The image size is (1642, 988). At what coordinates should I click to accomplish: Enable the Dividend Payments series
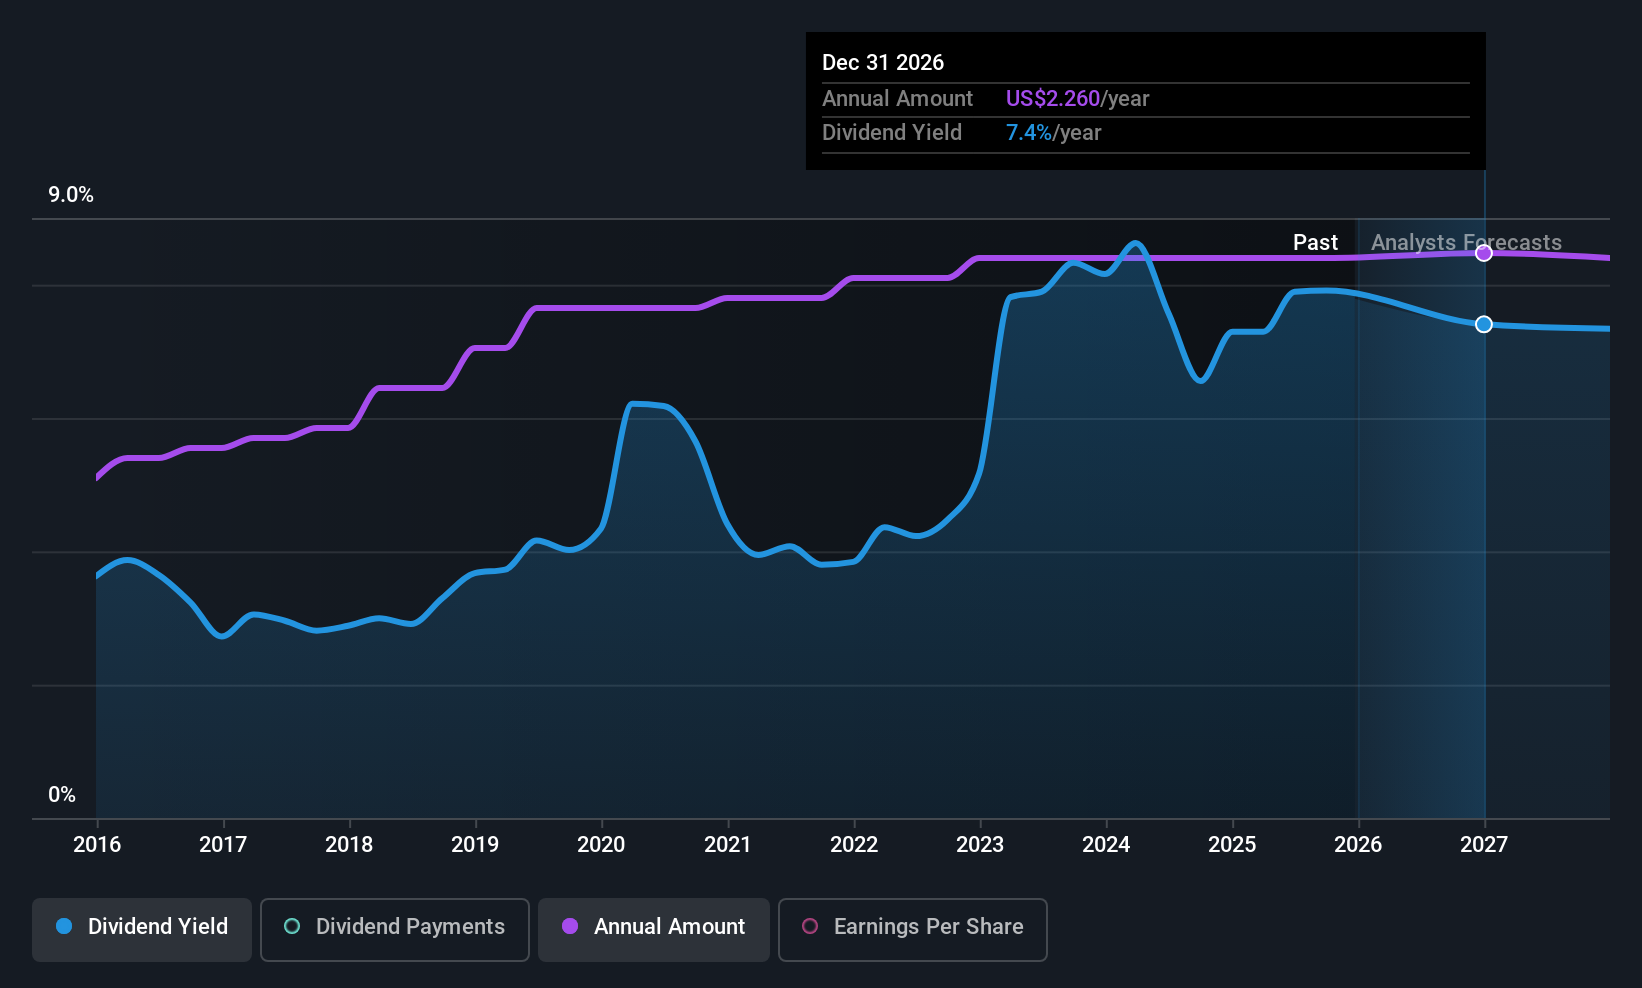click(394, 929)
